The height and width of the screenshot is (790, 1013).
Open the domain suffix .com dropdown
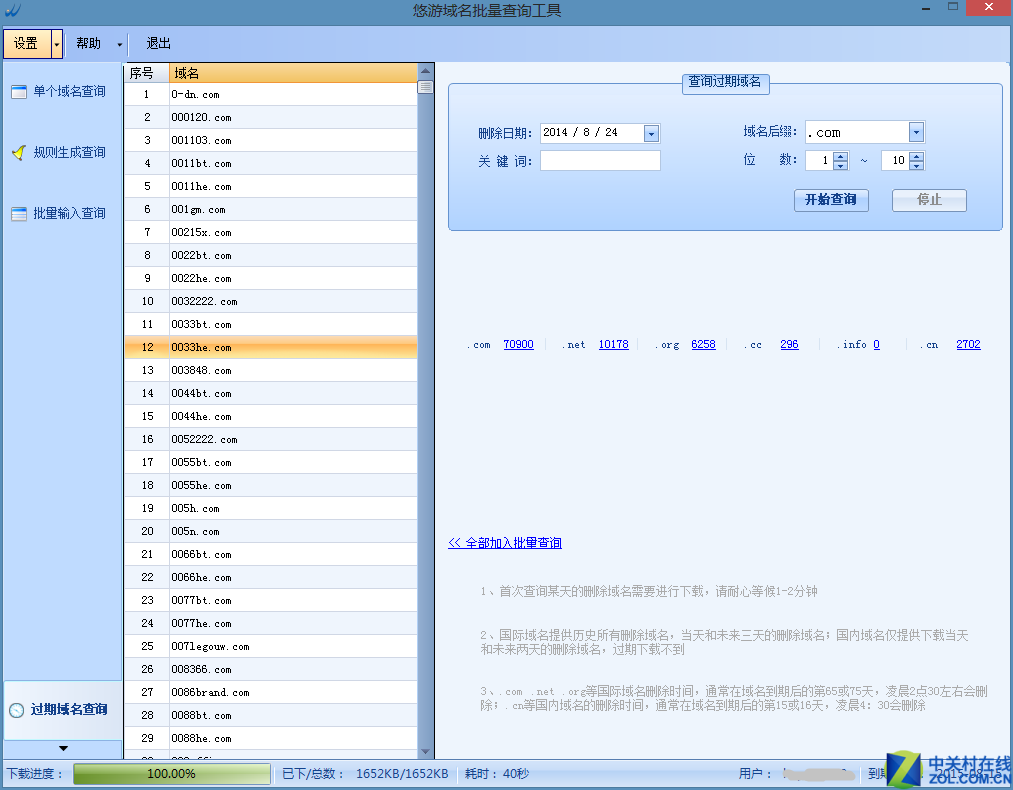tap(916, 132)
